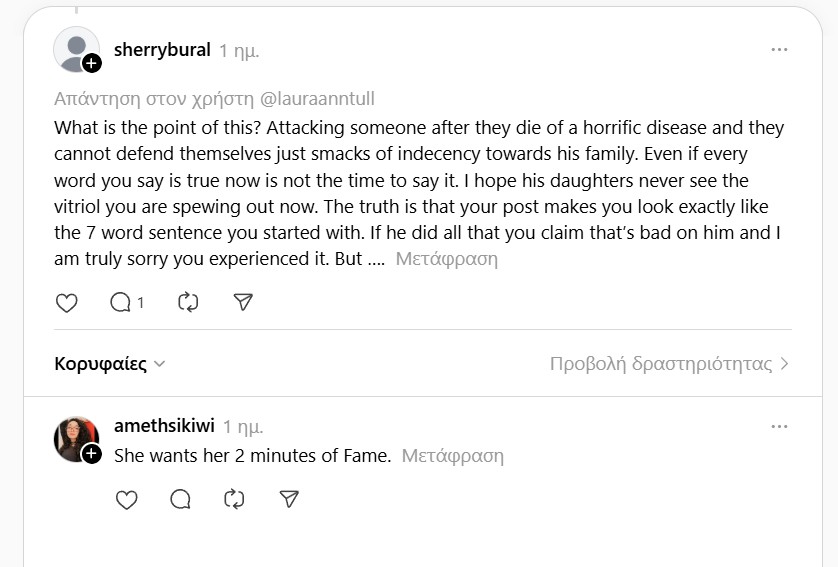Repost sherrybural's reply
The image size is (838, 567).
click(188, 302)
